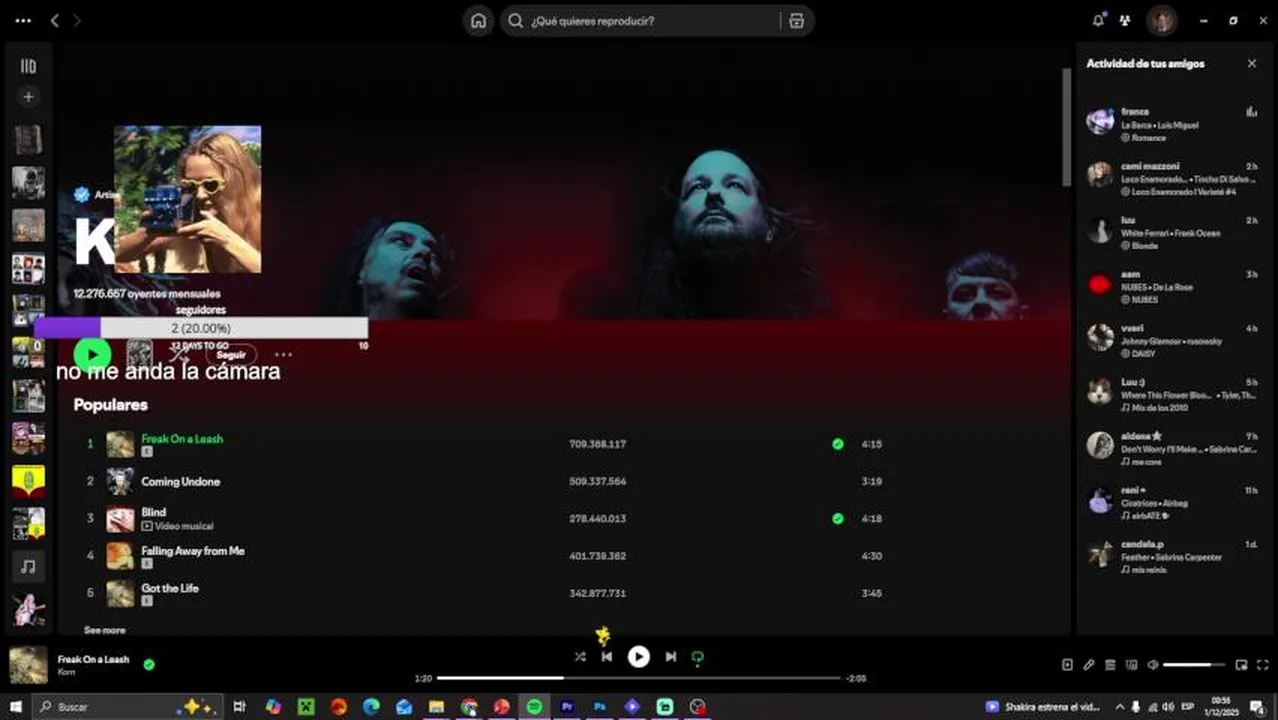
Task: Open the miniplayer icon
Action: click(x=1241, y=665)
